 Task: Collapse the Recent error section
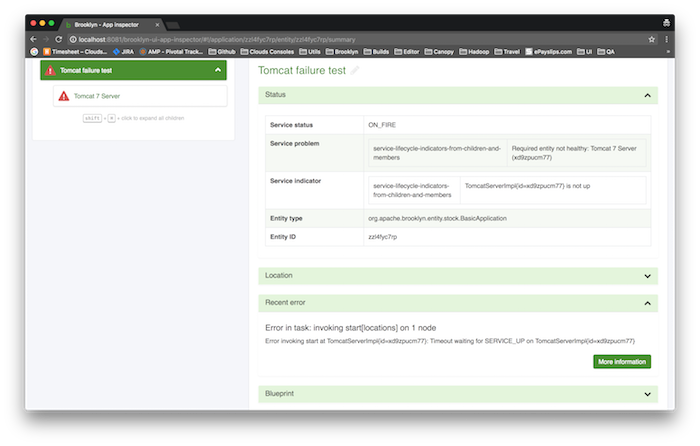648,302
